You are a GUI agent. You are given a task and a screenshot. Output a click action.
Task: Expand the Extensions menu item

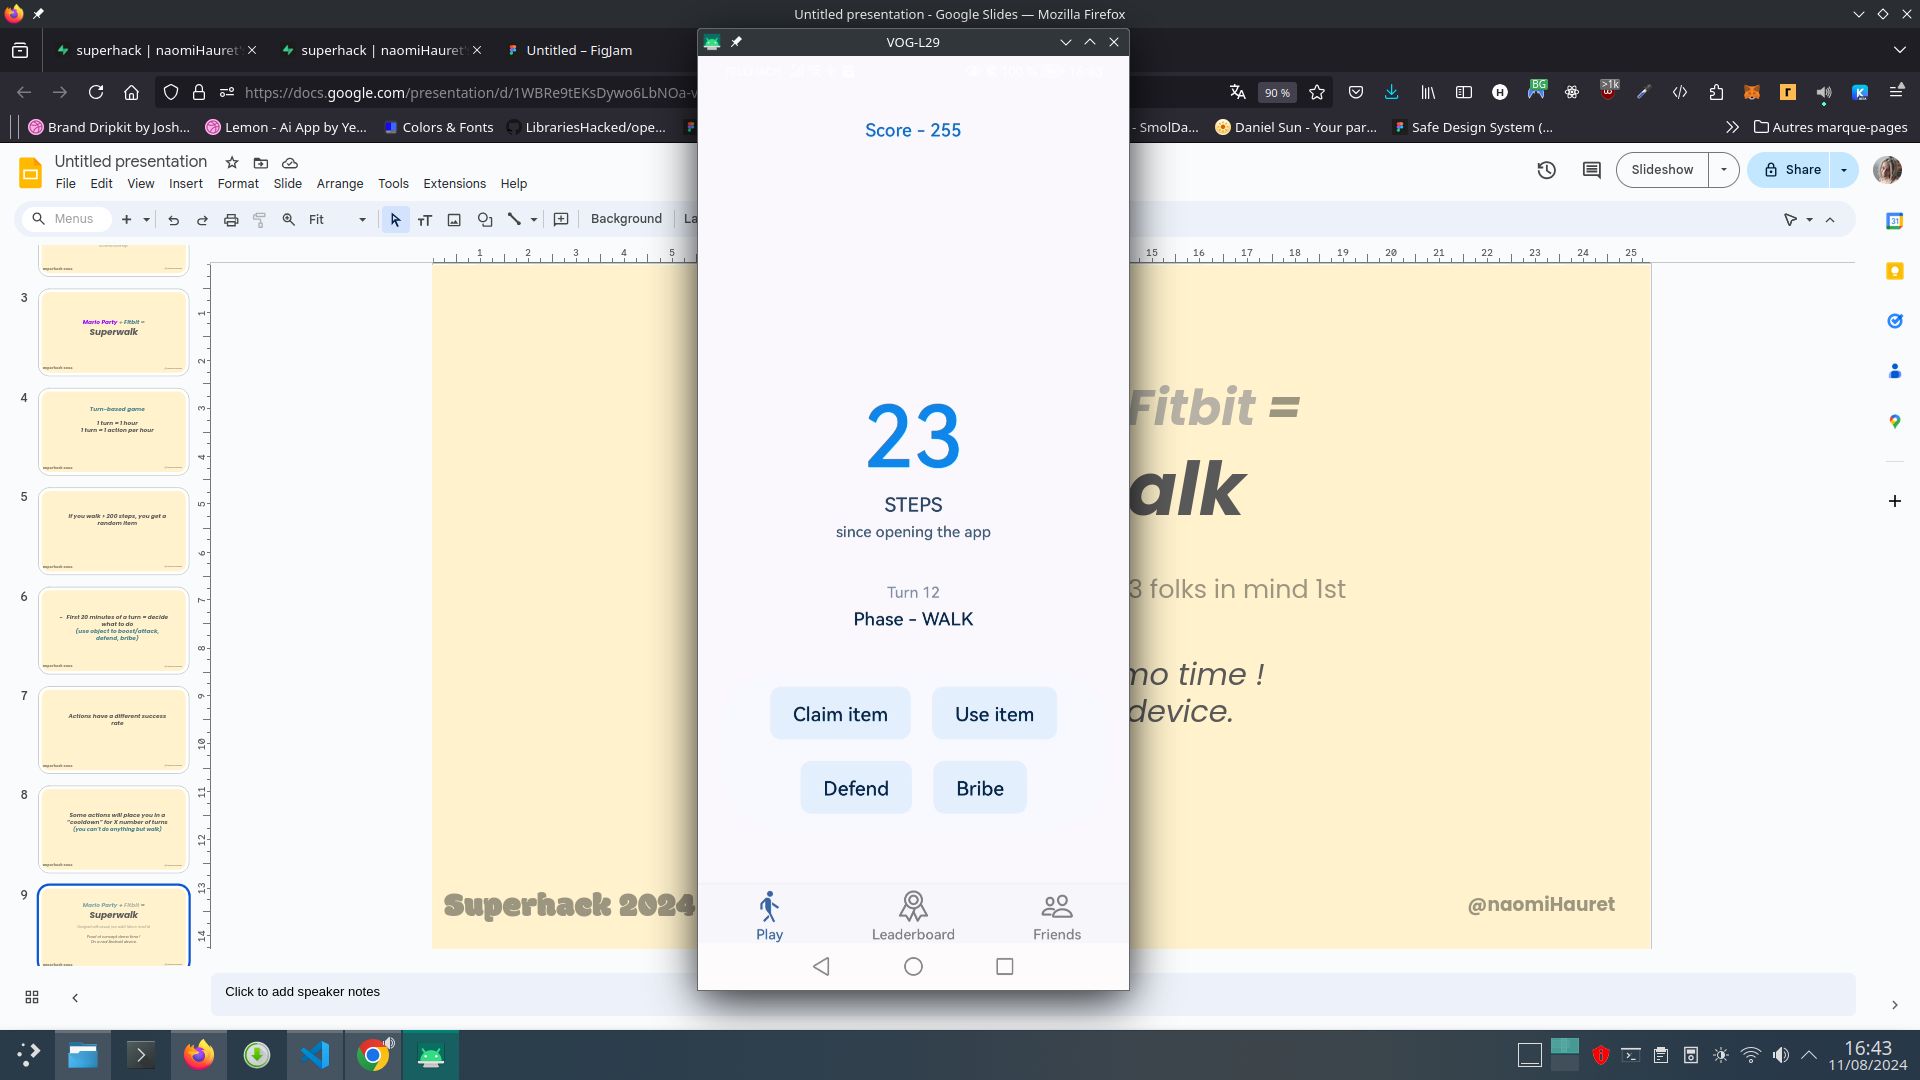pyautogui.click(x=454, y=183)
